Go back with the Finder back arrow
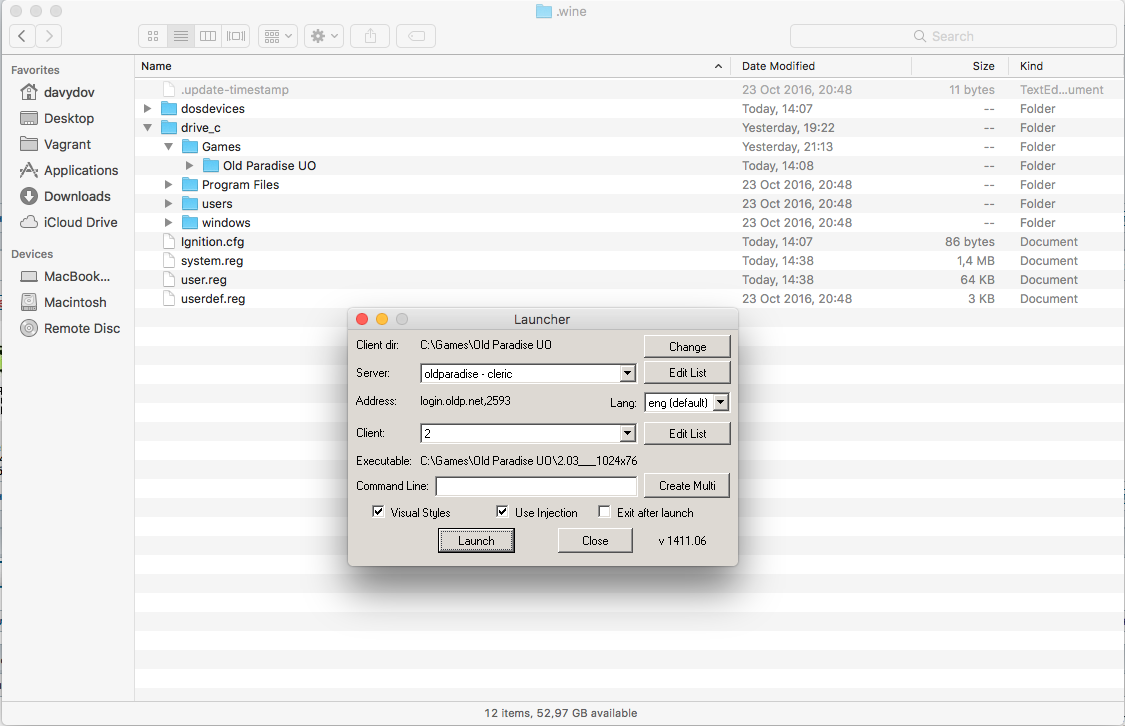 coord(22,36)
